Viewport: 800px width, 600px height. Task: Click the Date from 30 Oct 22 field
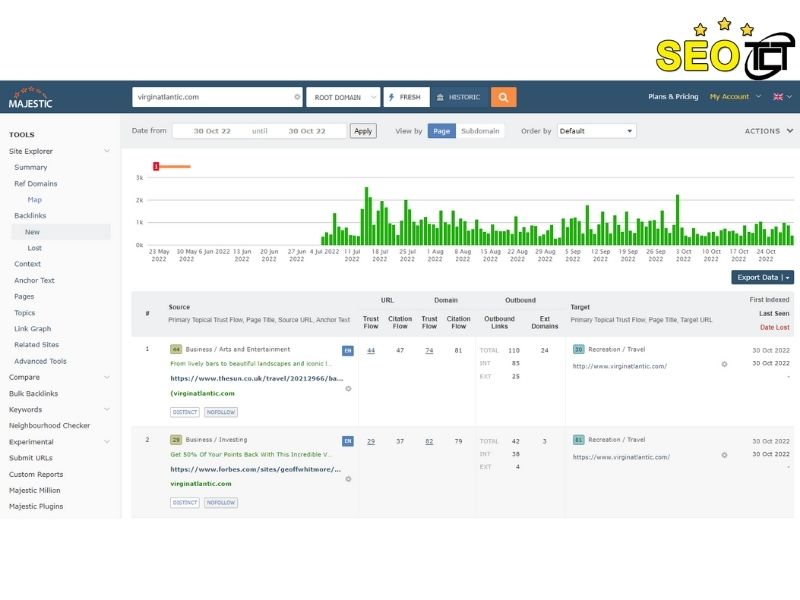[212, 131]
